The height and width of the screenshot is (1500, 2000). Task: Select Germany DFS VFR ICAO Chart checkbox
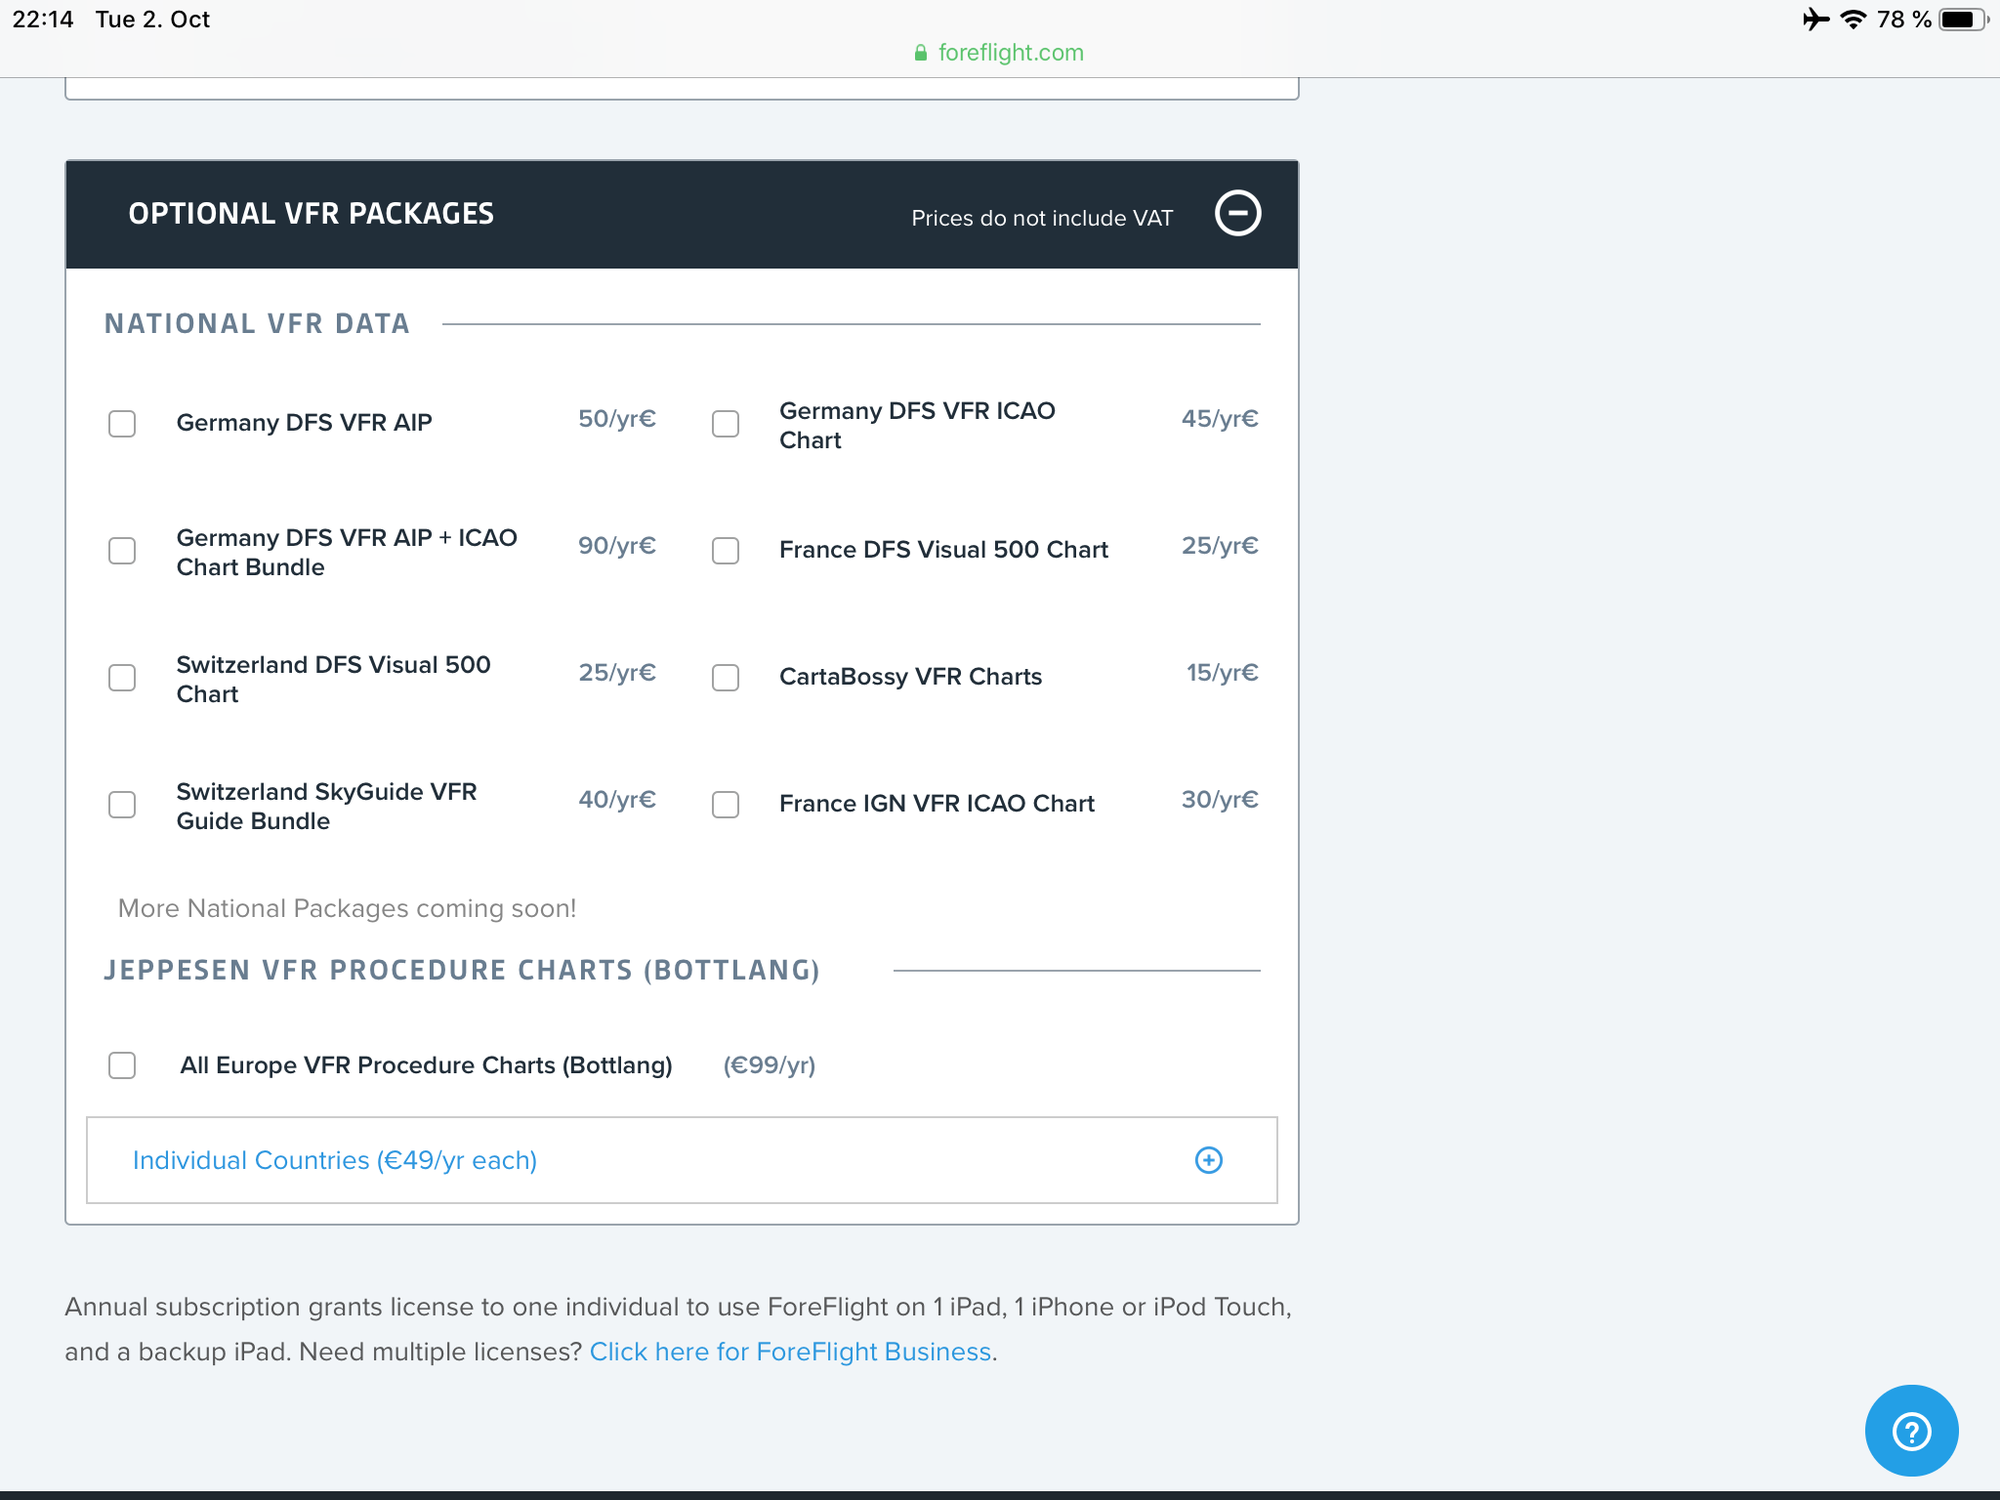(x=725, y=423)
